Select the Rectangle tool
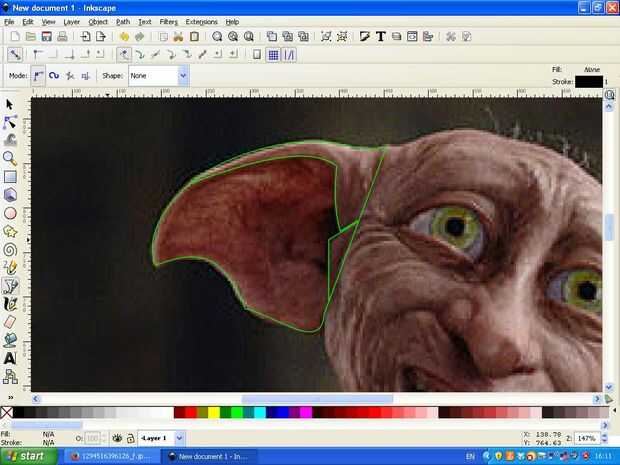620x465 pixels. pyautogui.click(x=10, y=176)
